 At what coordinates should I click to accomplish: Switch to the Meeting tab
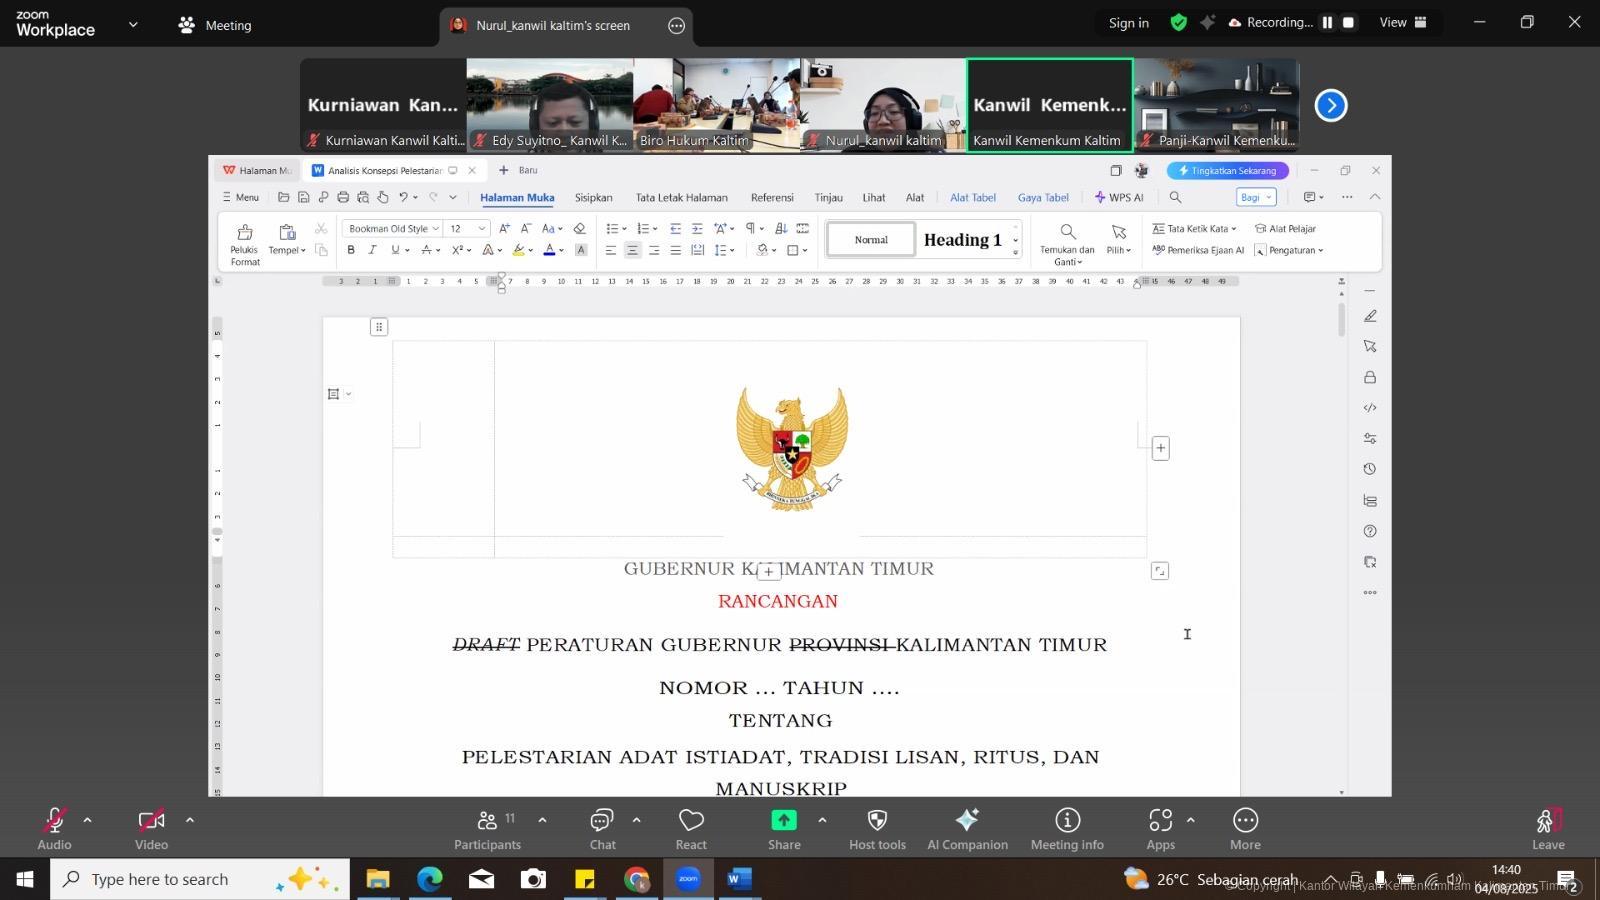(x=215, y=25)
